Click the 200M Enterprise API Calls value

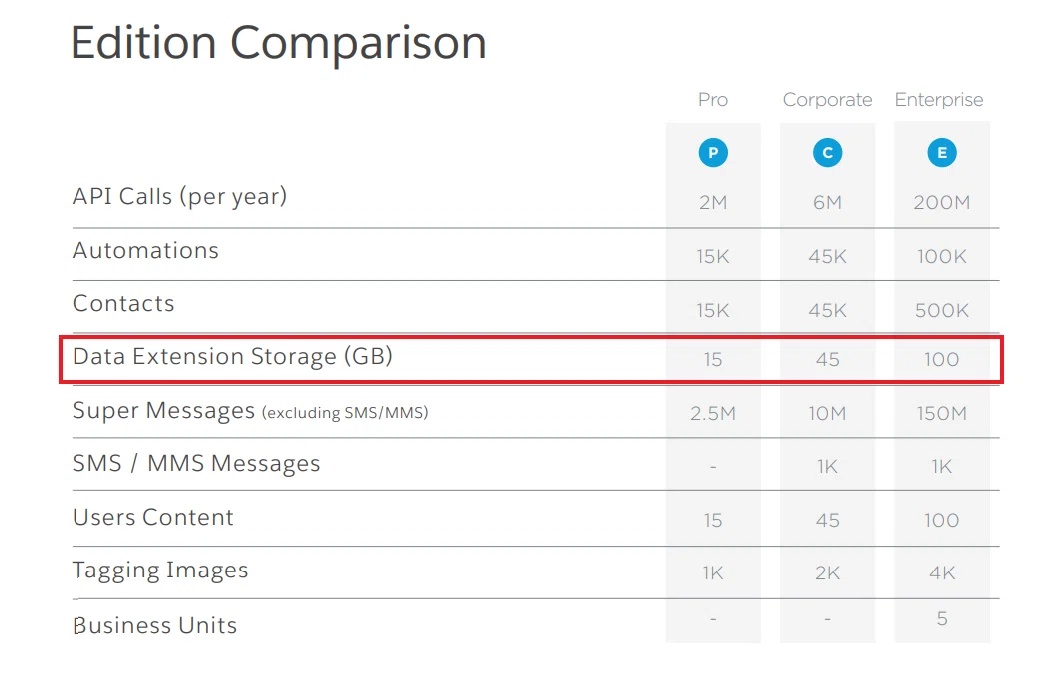942,203
